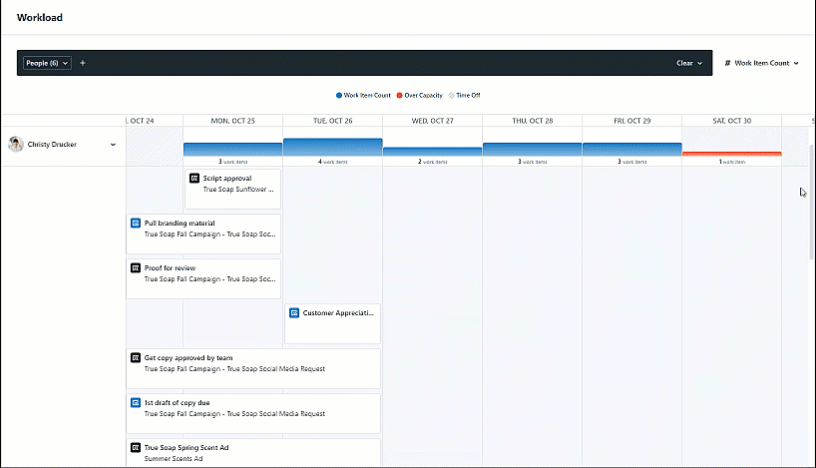Click the Summer Scents Ad subtitle text
This screenshot has height=468, width=816.
[173, 459]
